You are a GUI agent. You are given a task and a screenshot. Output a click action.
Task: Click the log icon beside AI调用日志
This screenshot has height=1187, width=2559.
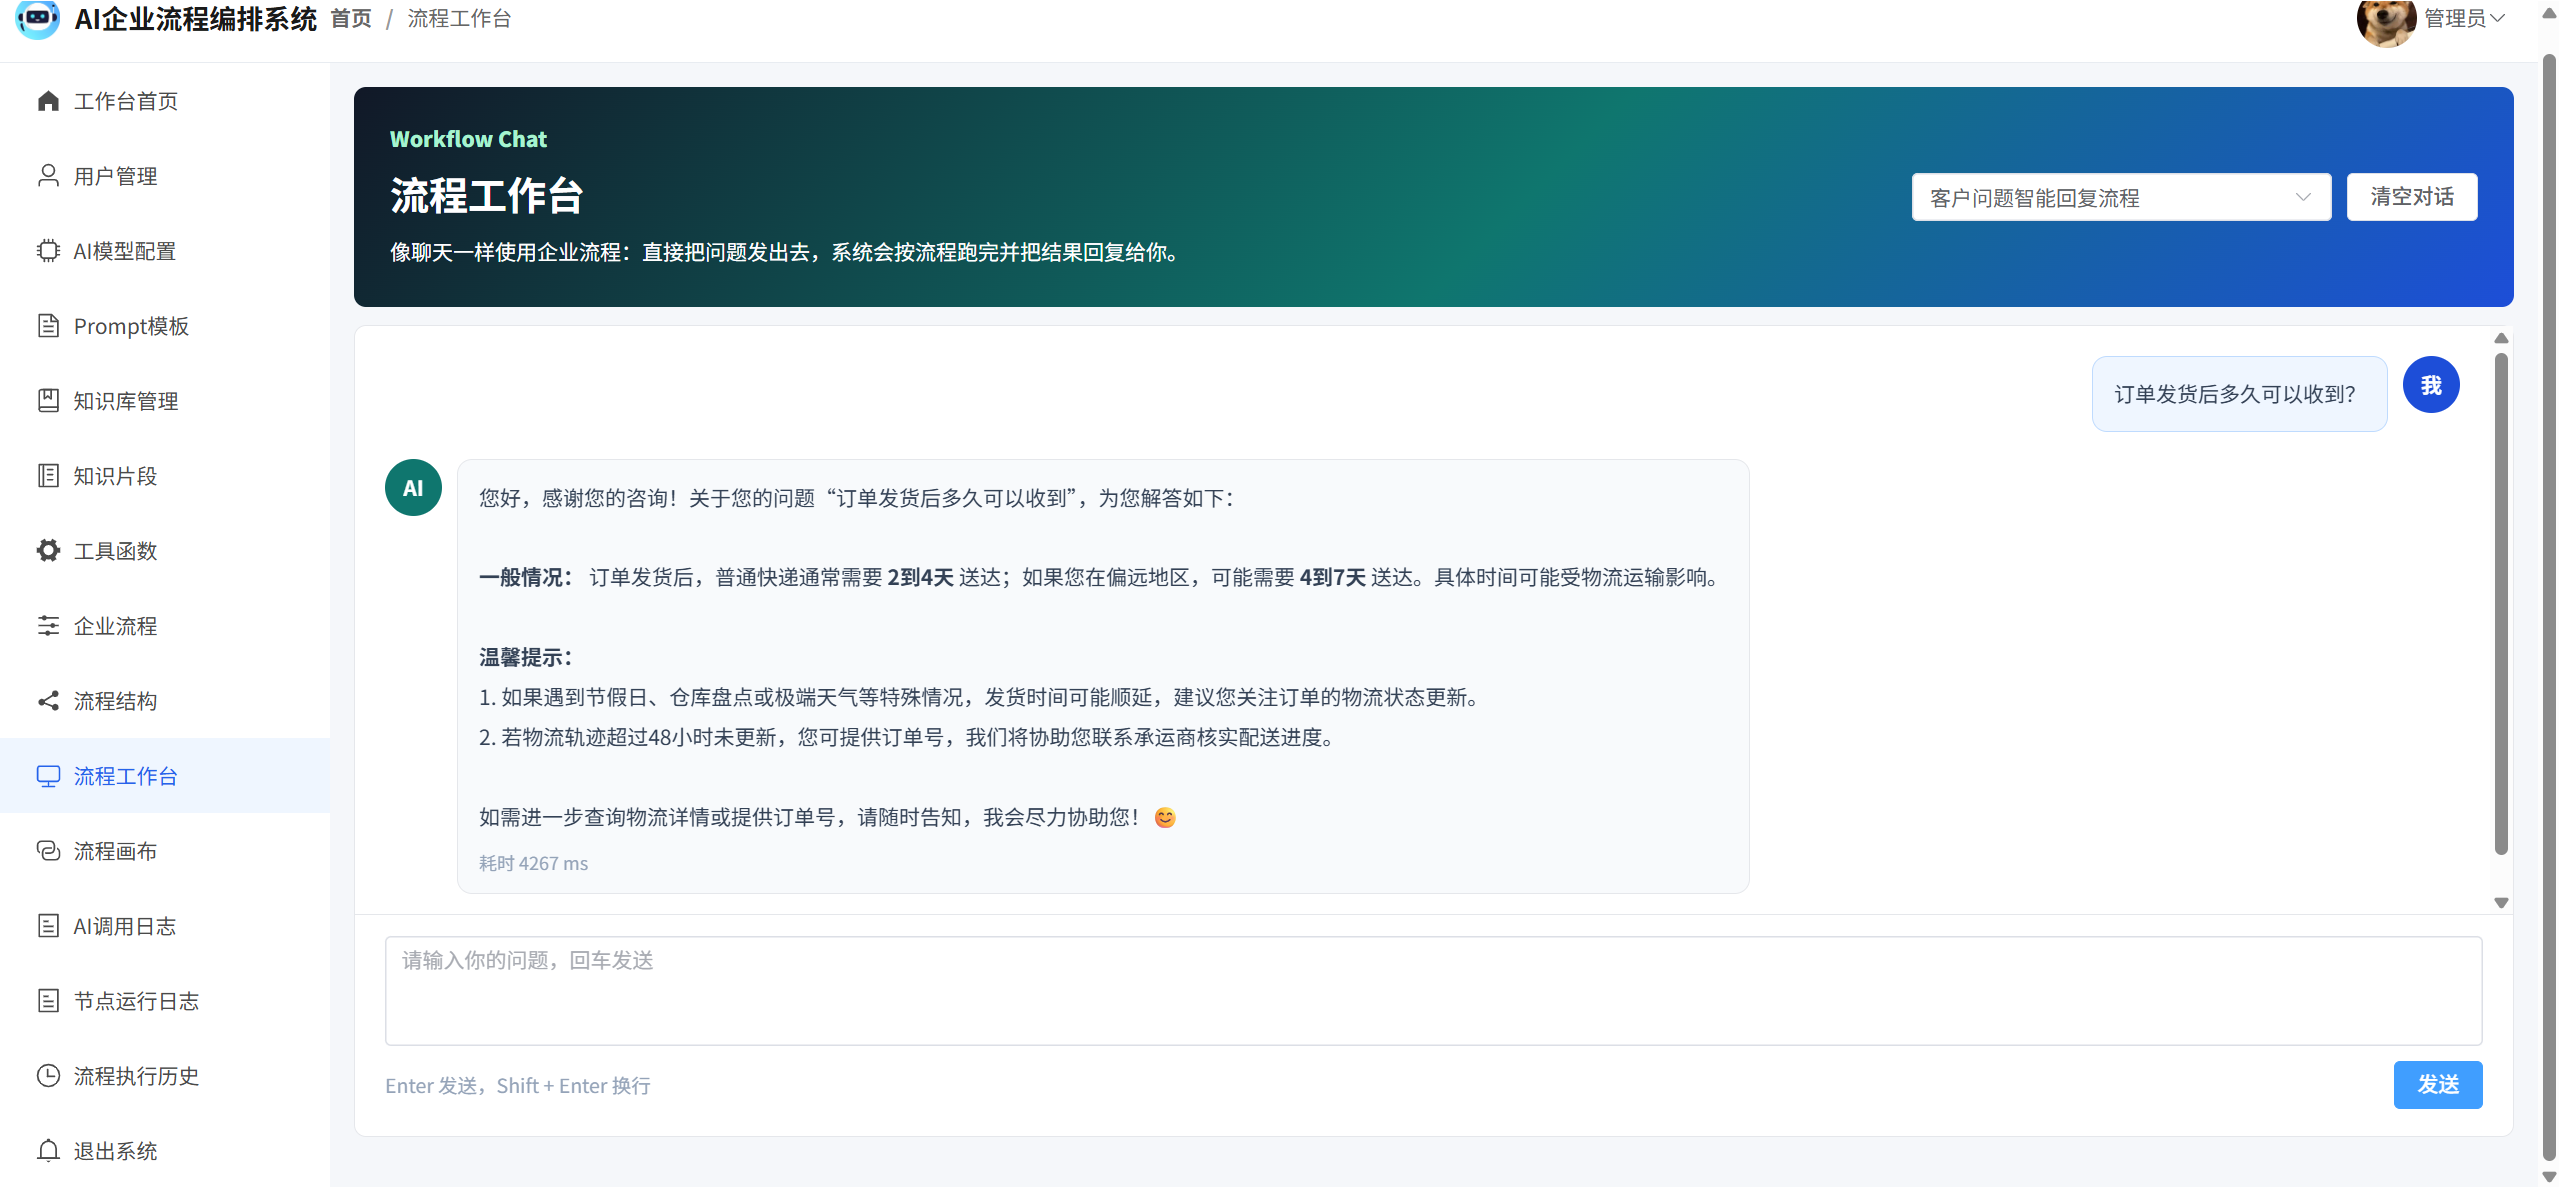click(48, 926)
